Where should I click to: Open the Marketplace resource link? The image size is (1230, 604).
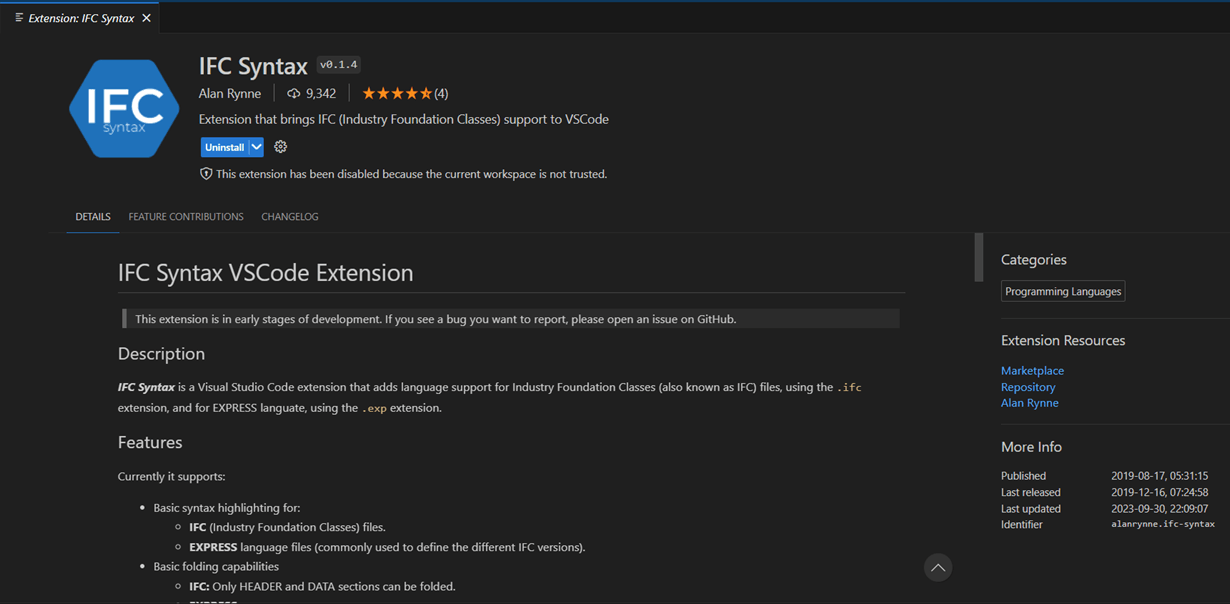[1032, 371]
